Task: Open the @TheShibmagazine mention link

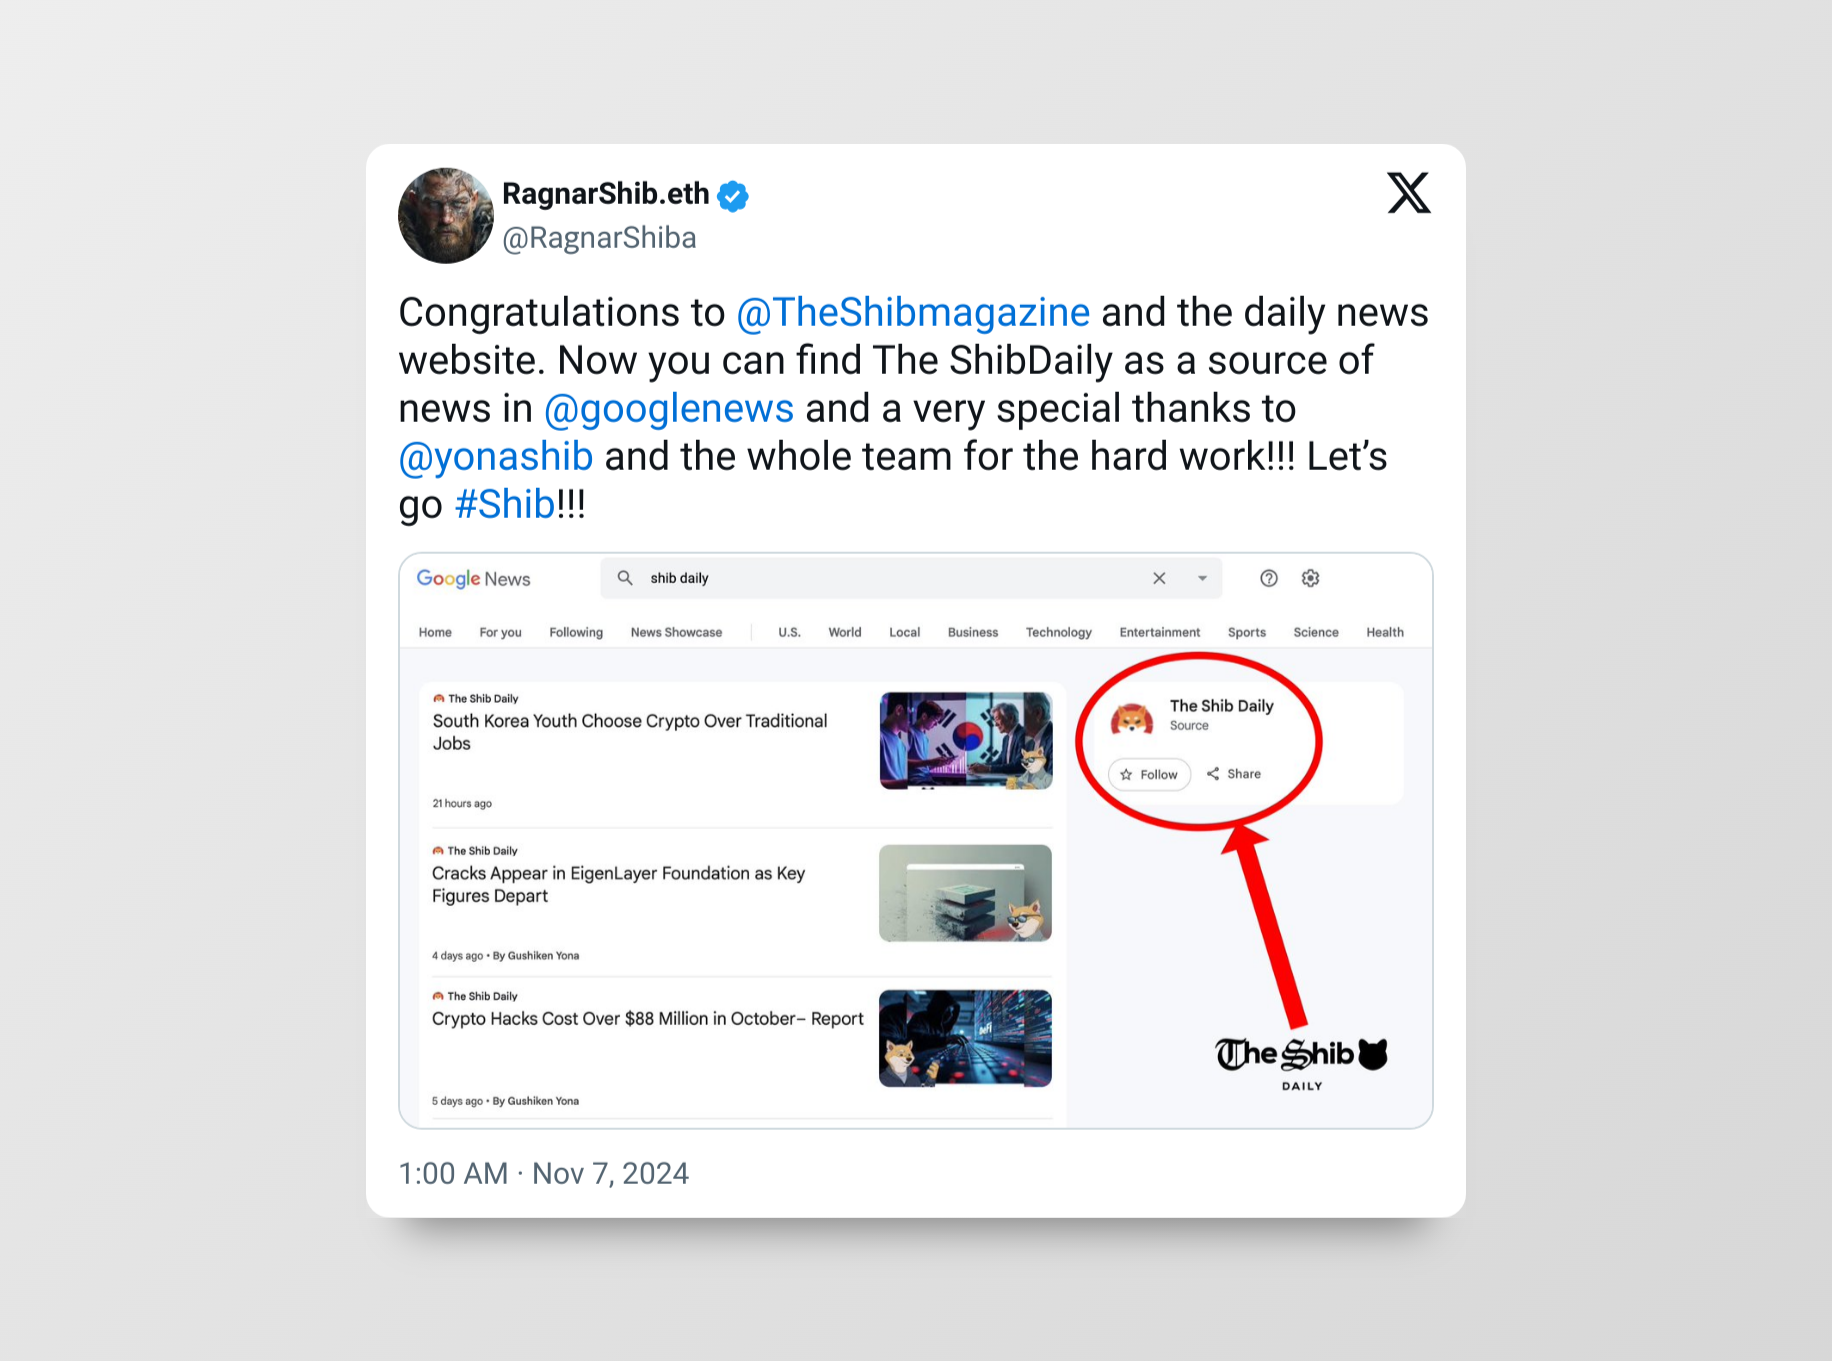Action: (x=913, y=313)
